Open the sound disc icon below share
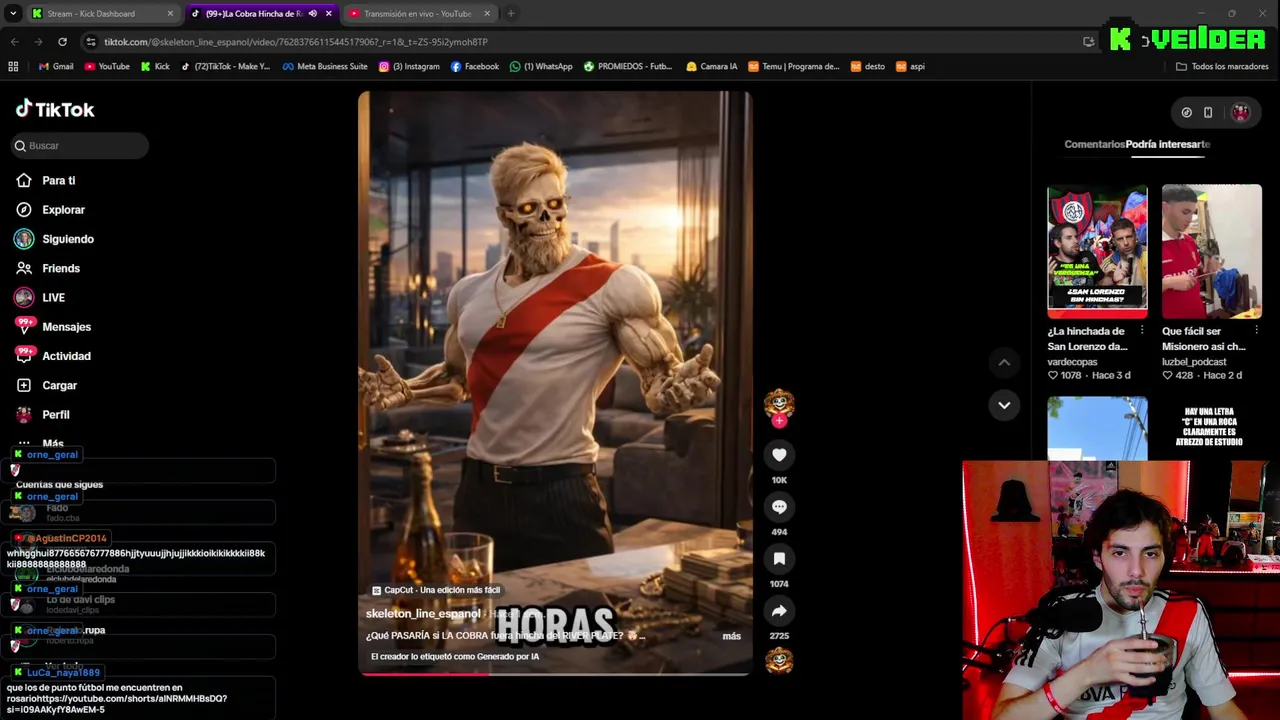This screenshot has height=720, width=1280. coord(779,661)
